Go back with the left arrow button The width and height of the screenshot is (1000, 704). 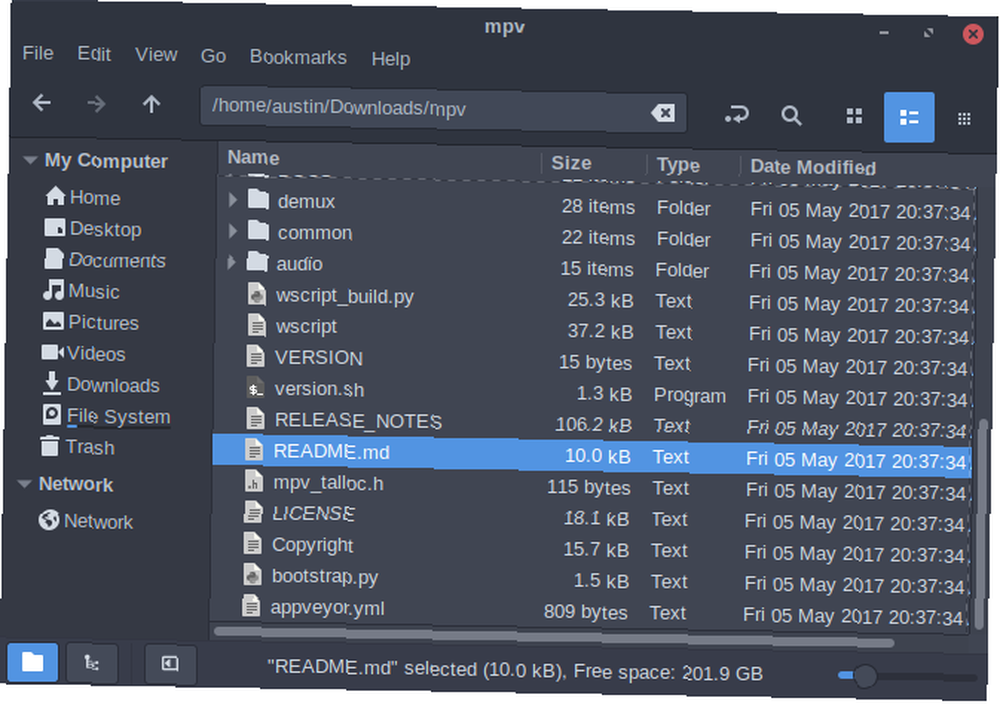pyautogui.click(x=42, y=103)
